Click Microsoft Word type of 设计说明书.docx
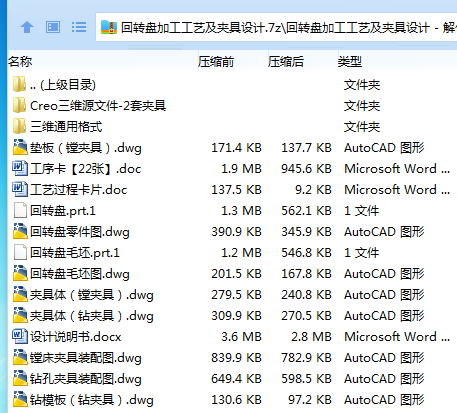 point(397,337)
